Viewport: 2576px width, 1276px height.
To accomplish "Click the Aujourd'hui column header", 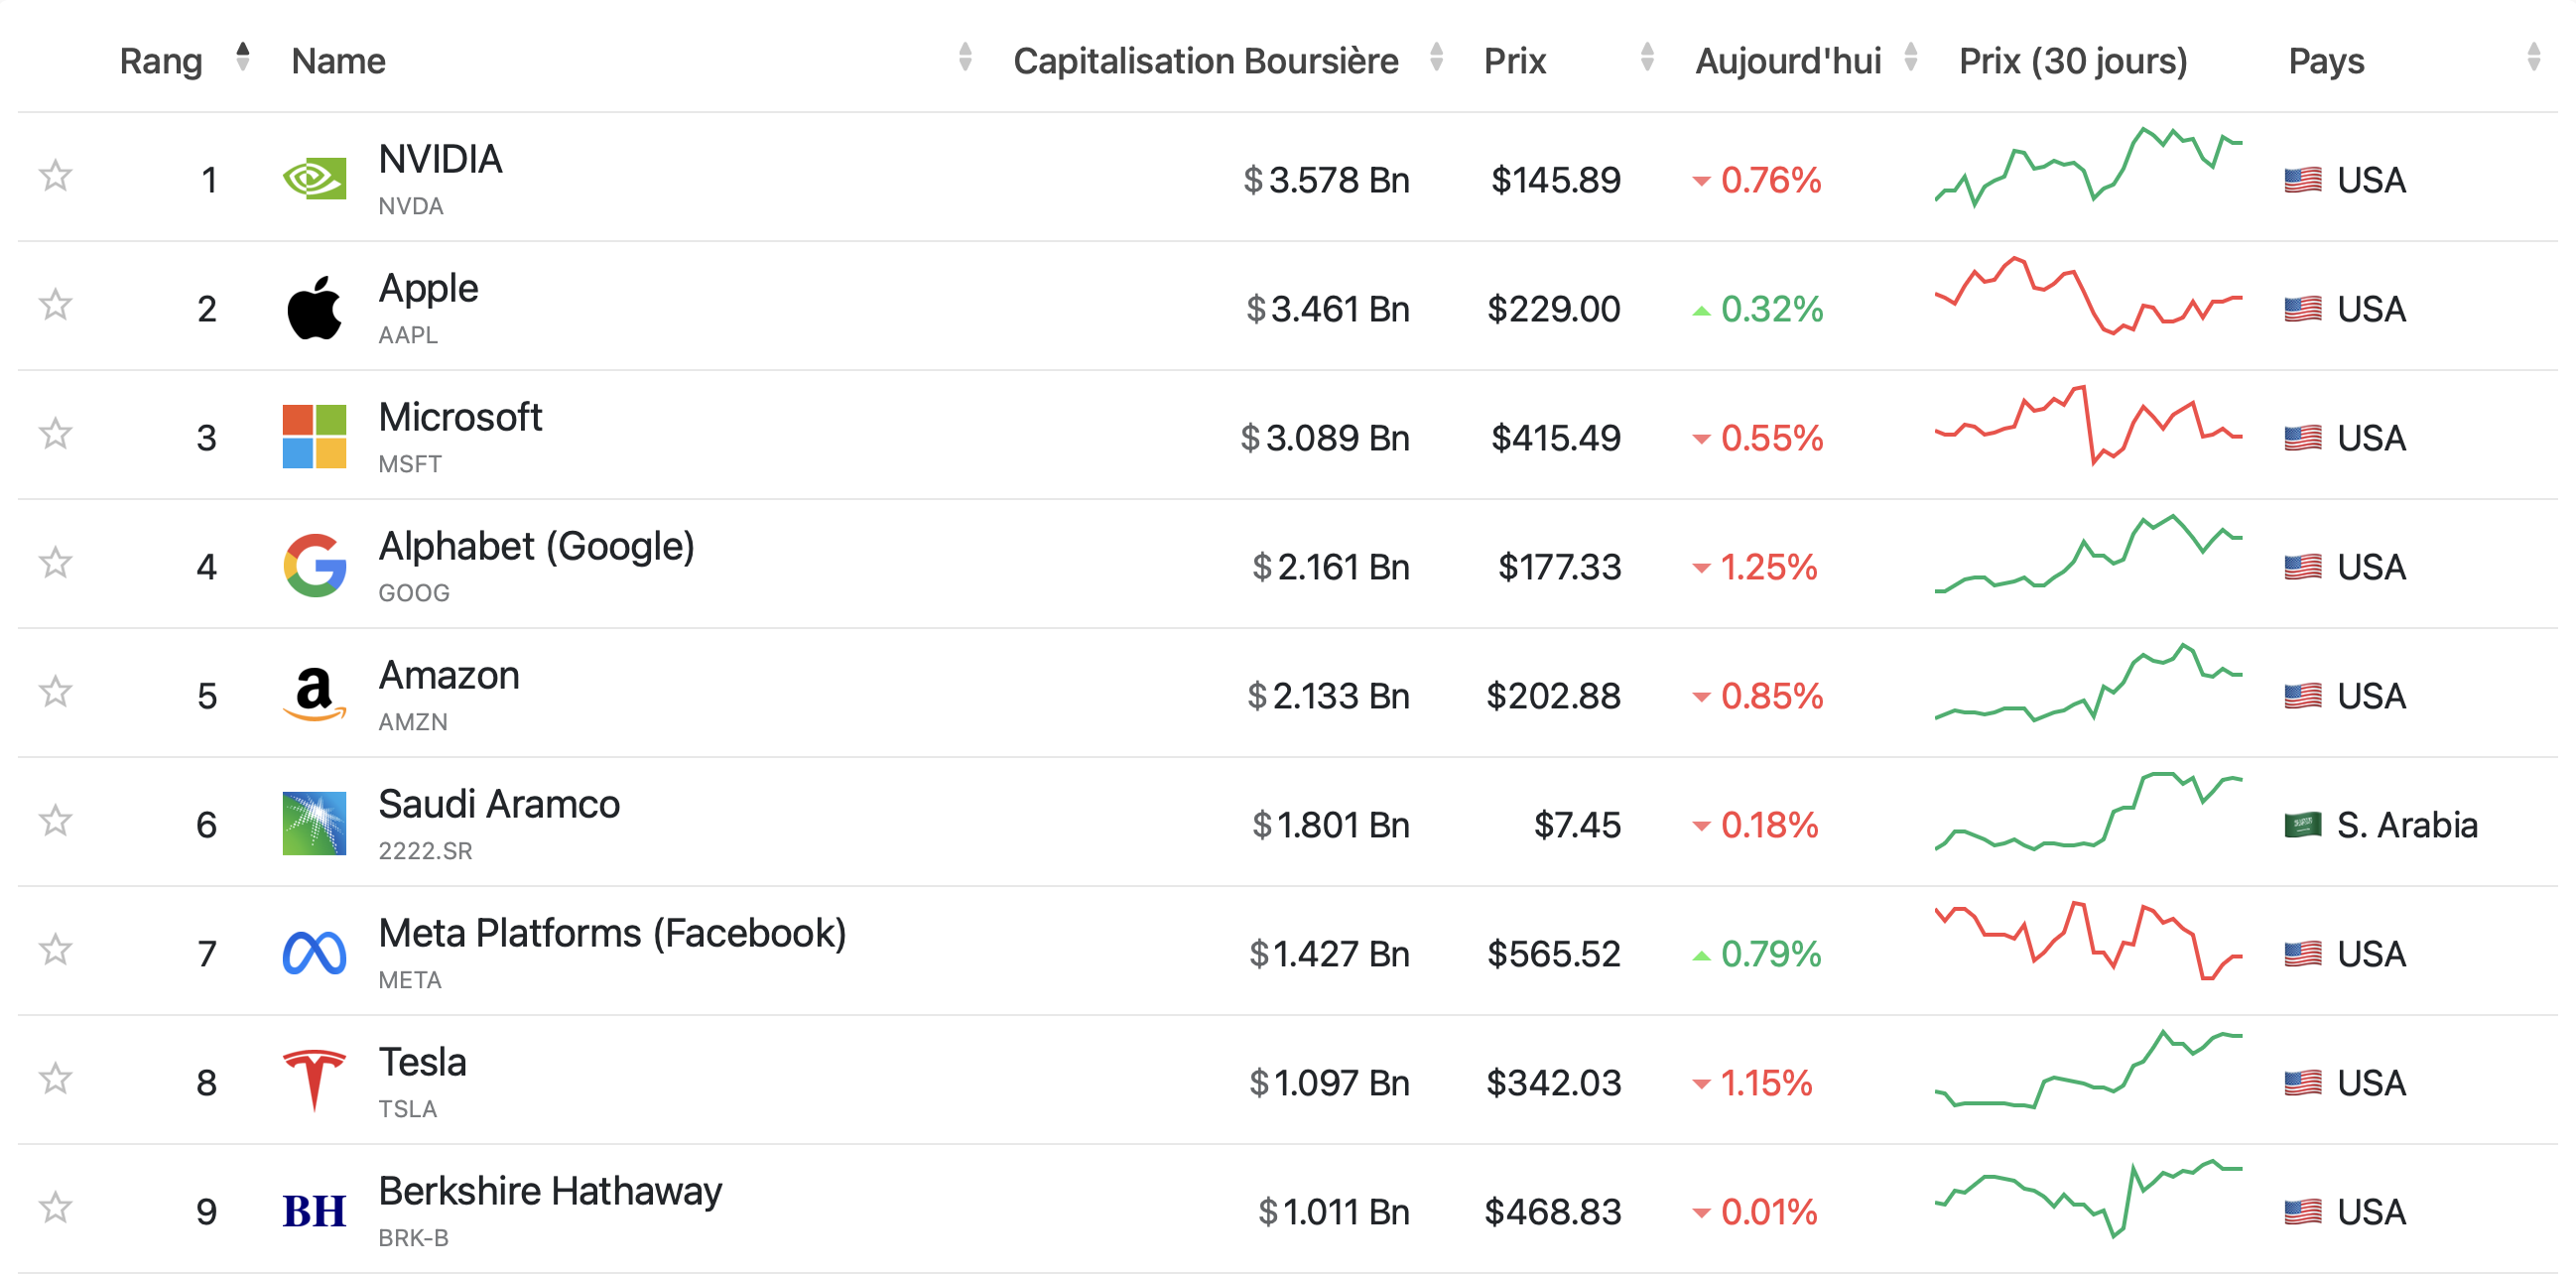I will tap(1788, 62).
